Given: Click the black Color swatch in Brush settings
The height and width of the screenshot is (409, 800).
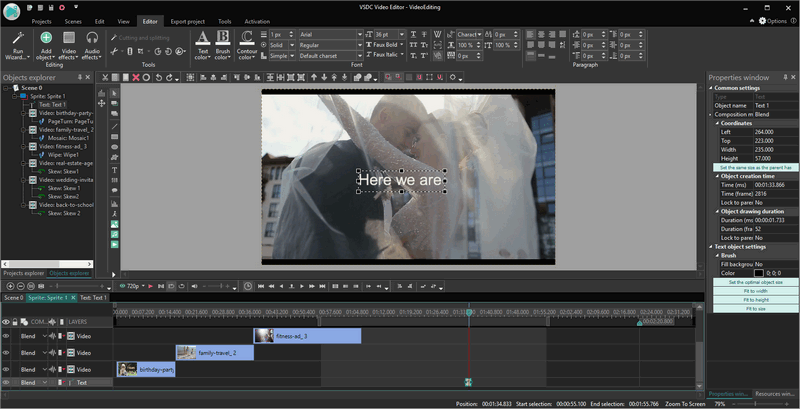Looking at the screenshot, I should [759, 273].
